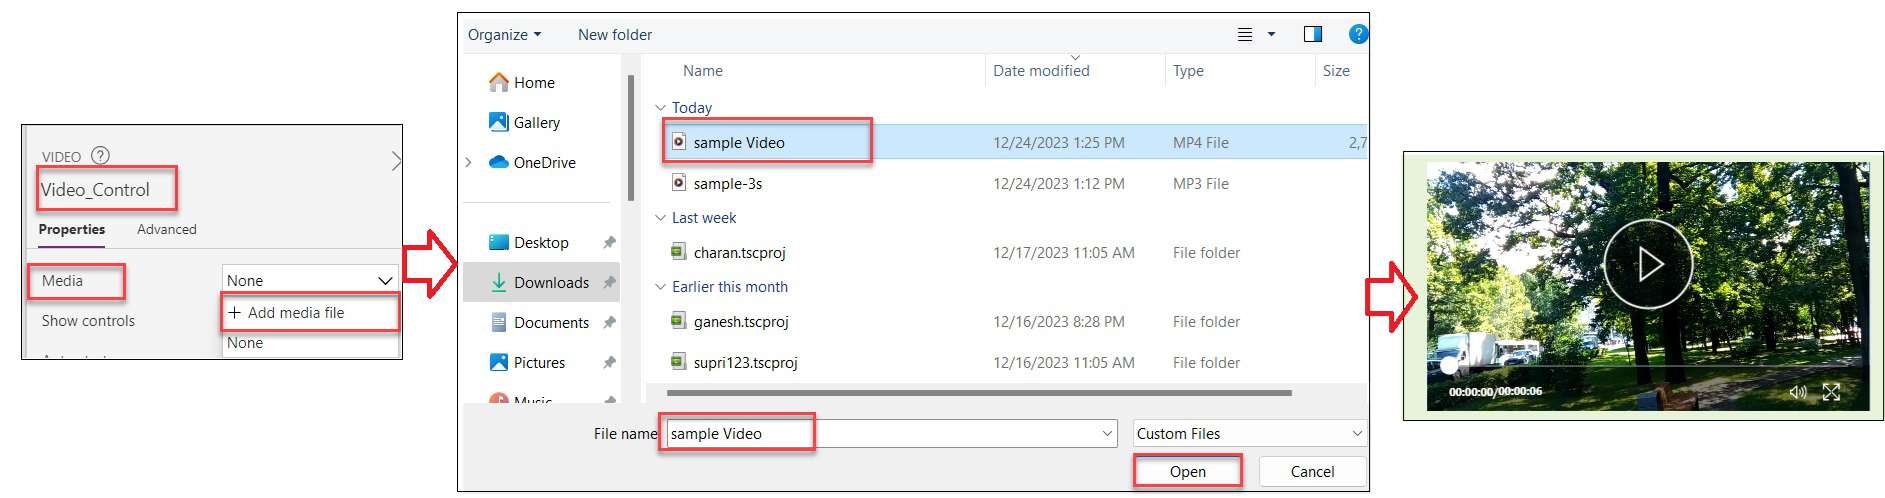
Task: Change view layout icon in file dialog
Action: [x=1245, y=34]
